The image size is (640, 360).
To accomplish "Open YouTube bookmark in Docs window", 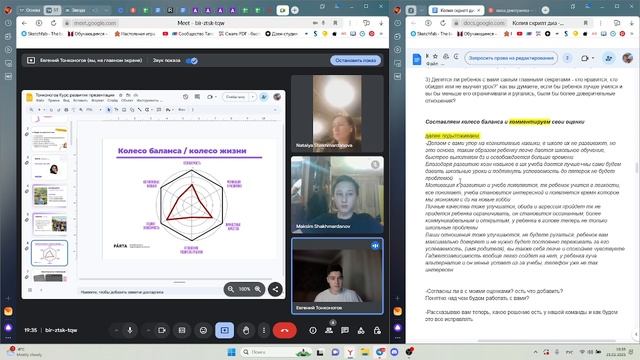I will coord(520,34).
